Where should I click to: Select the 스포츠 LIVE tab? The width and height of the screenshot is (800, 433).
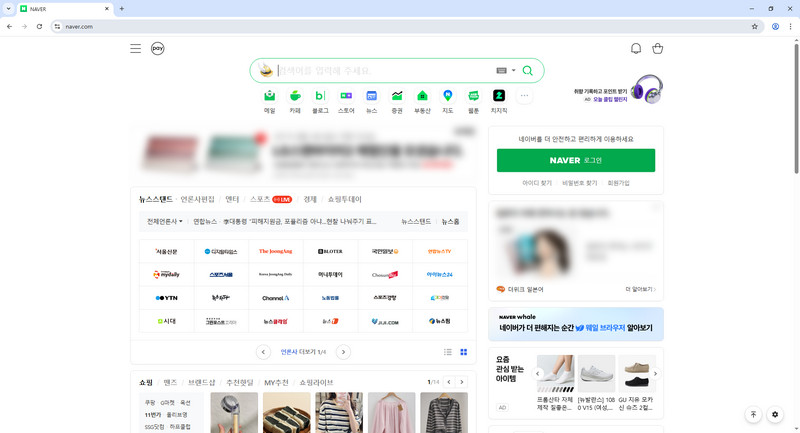point(271,199)
